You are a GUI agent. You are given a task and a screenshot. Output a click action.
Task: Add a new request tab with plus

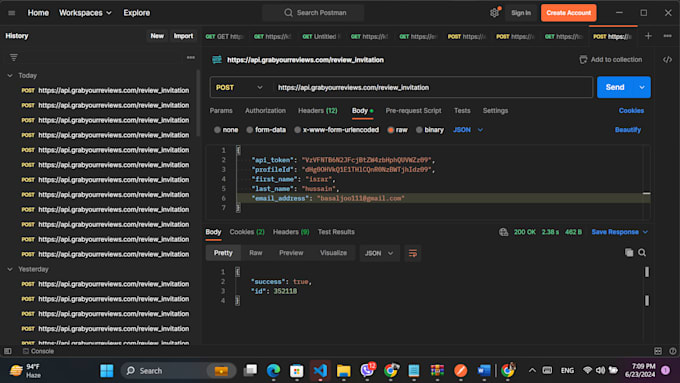648,36
